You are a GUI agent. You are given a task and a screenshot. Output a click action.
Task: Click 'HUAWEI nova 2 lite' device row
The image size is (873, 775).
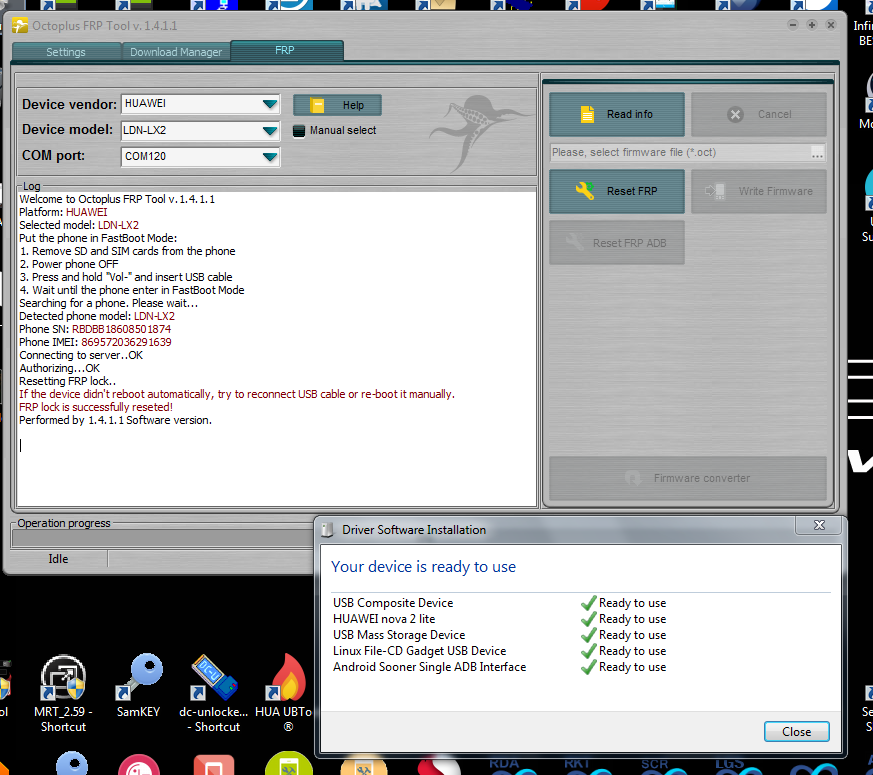tap(384, 619)
